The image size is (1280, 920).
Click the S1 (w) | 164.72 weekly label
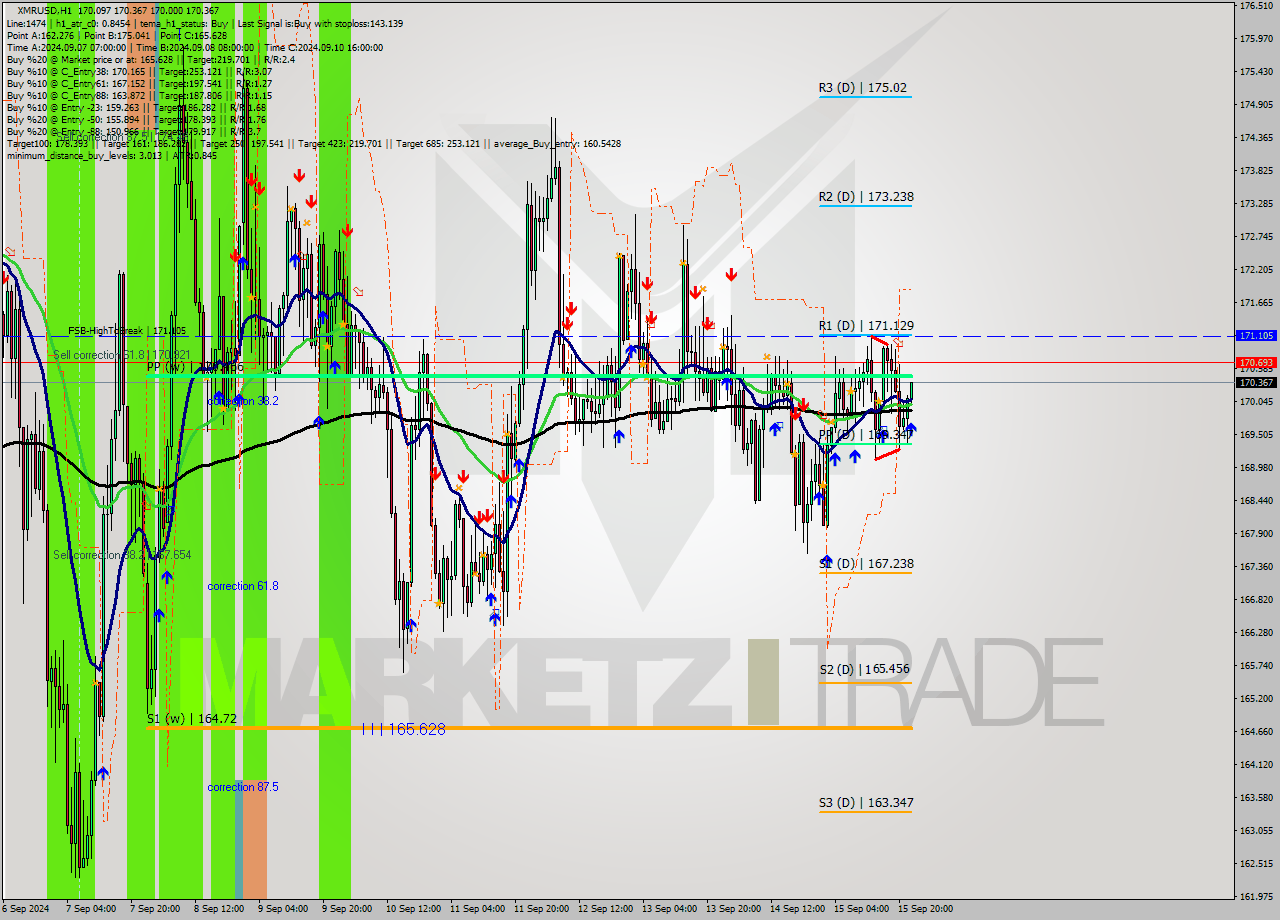click(192, 719)
